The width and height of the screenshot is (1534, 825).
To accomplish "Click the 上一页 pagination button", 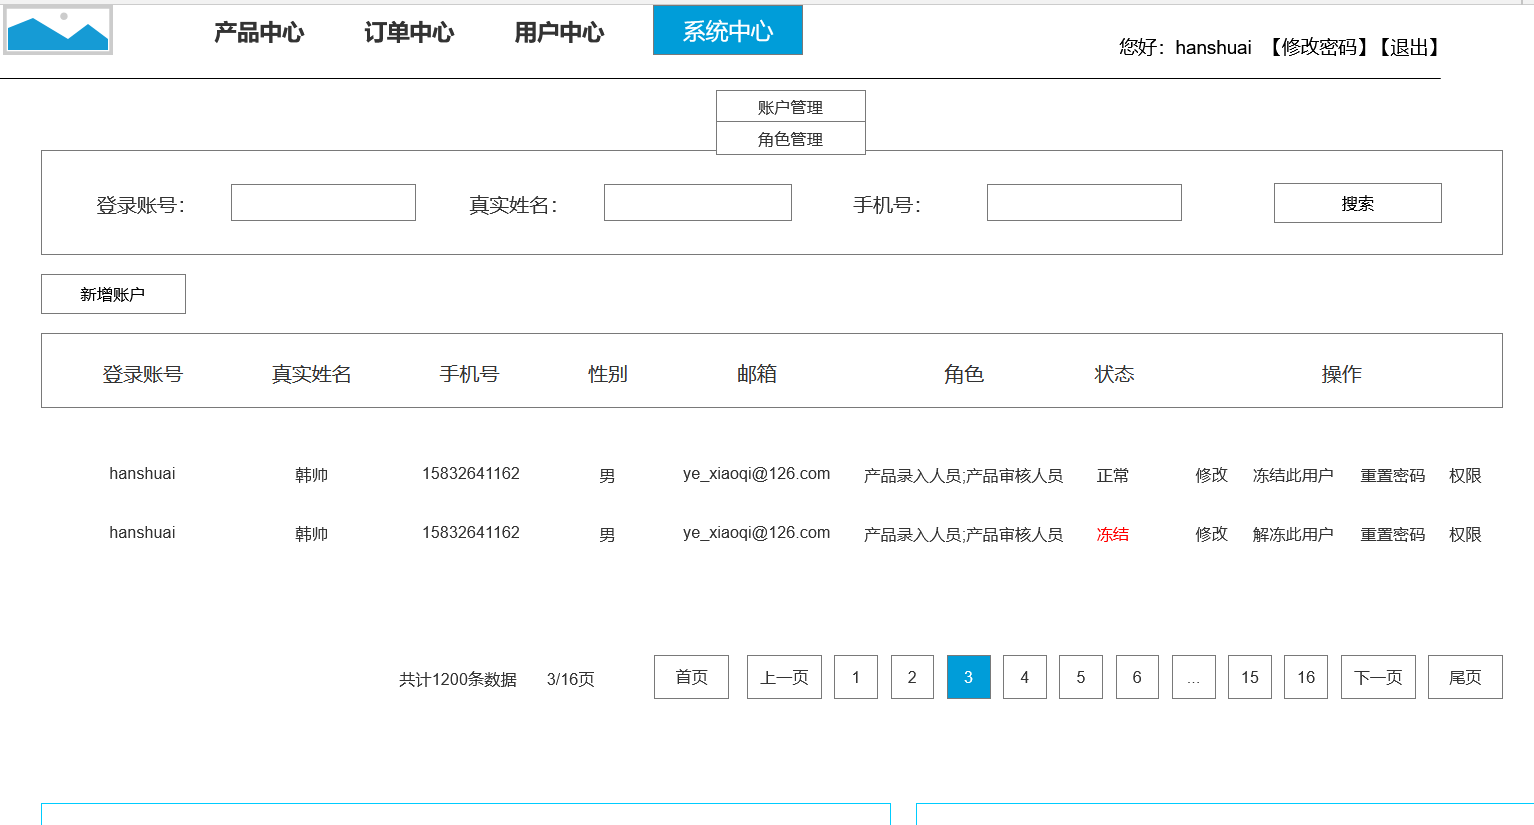I will tap(784, 677).
